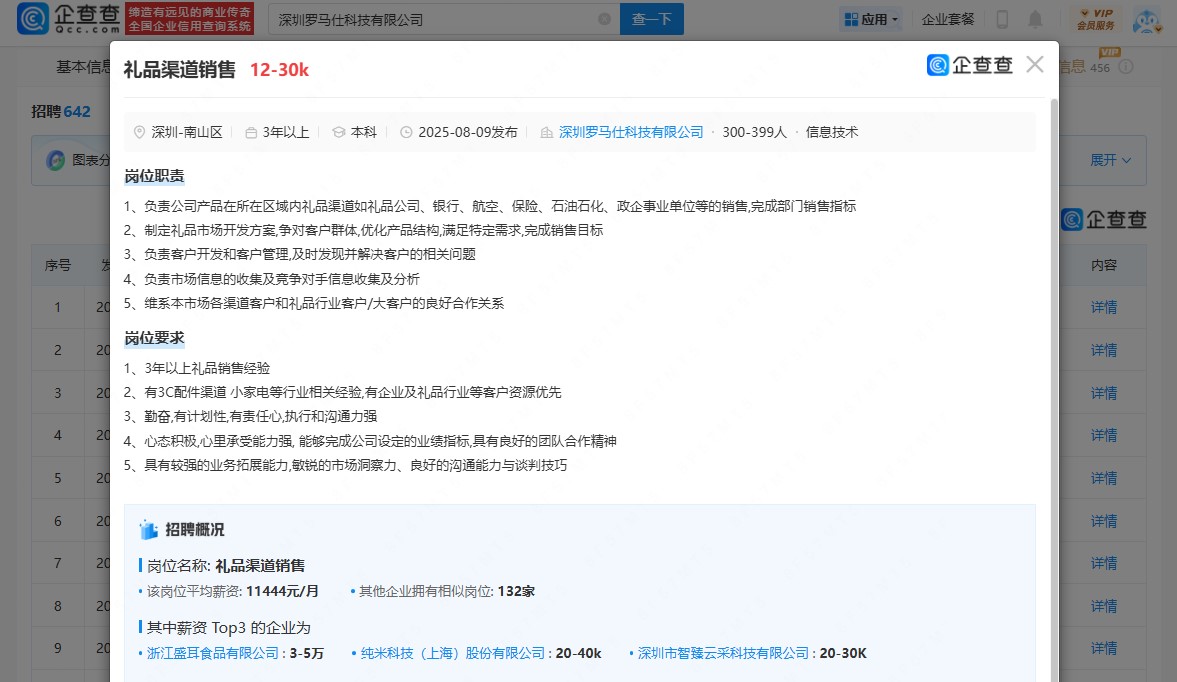Viewport: 1177px width, 682px height.
Task: Click the 岗位职责 section heading
Action: 155,176
